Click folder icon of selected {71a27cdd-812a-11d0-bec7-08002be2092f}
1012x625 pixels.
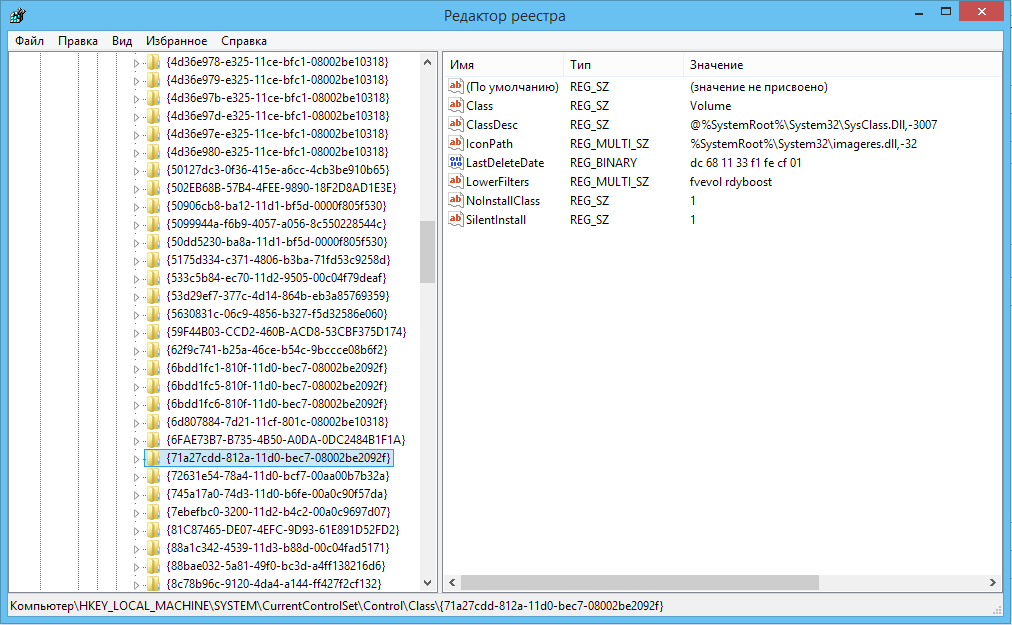(x=153, y=458)
